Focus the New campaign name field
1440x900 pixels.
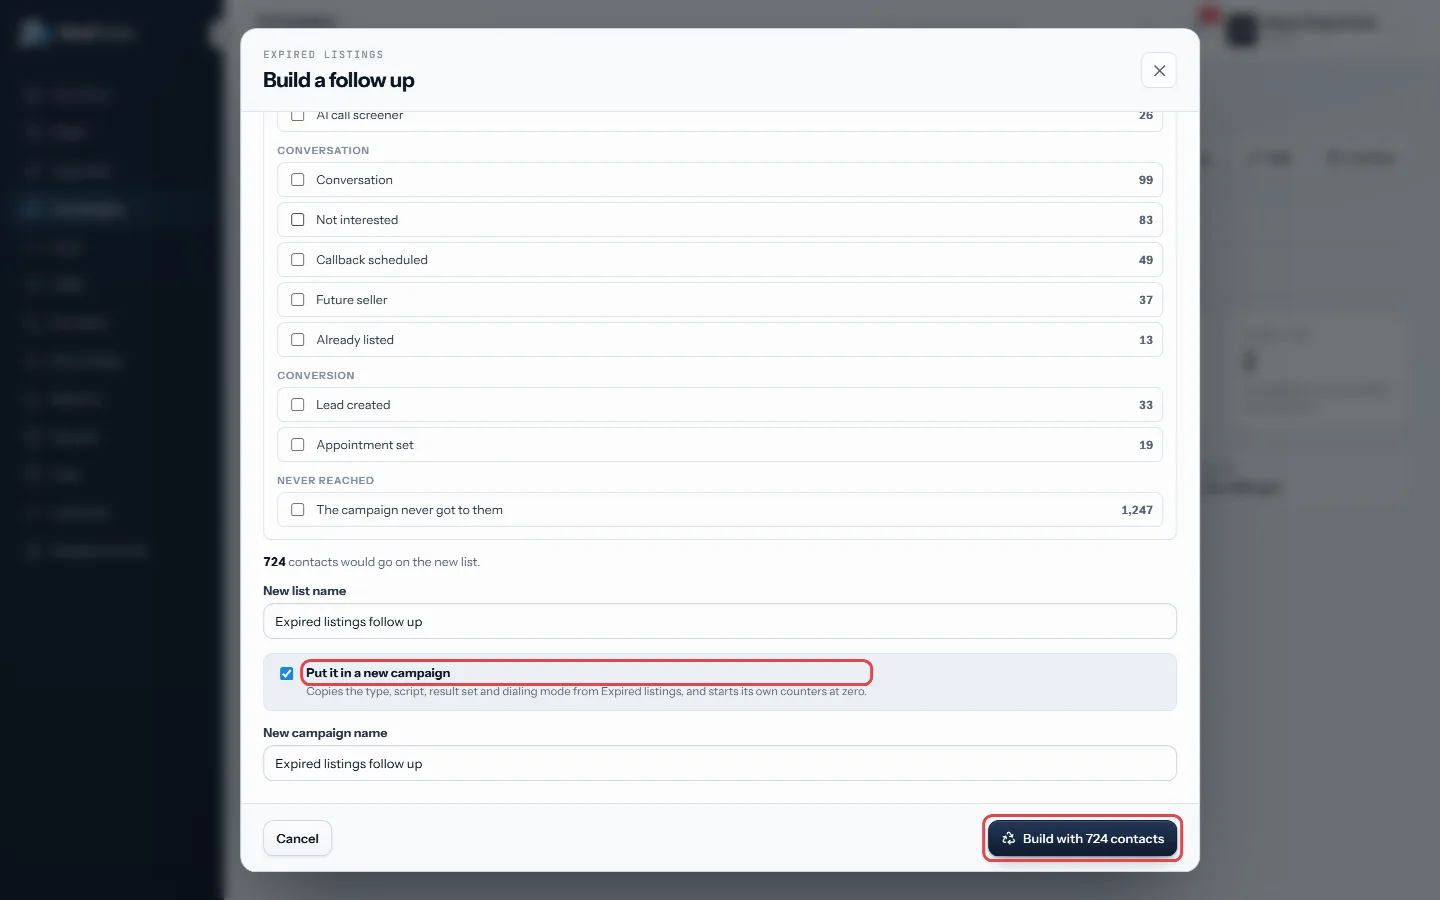[720, 763]
